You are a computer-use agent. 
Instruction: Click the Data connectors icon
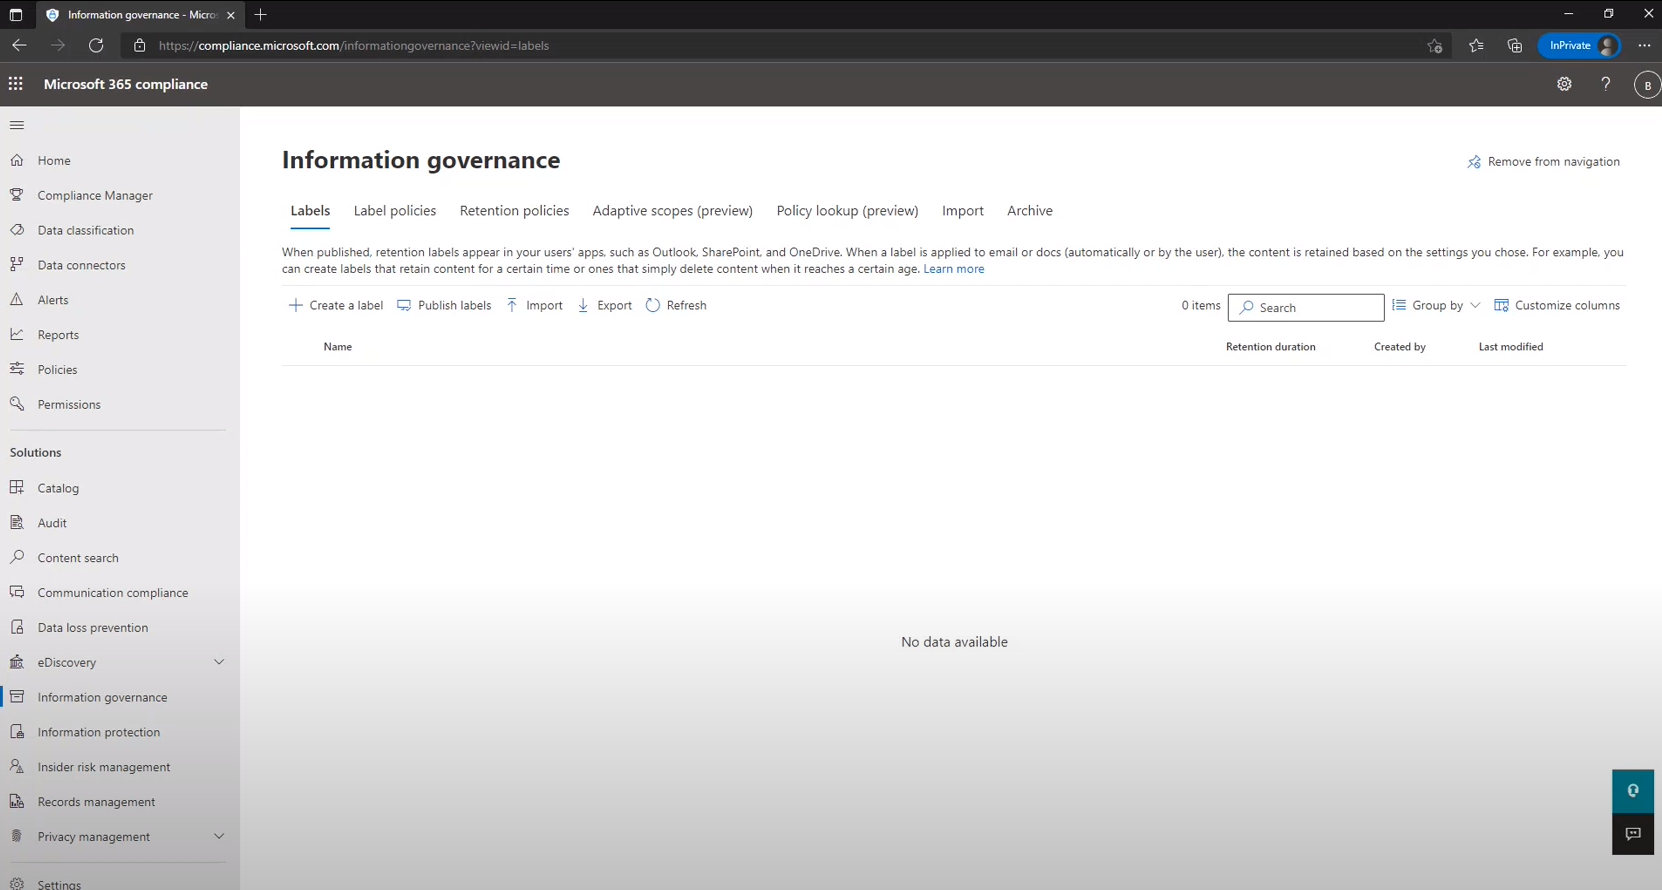pyautogui.click(x=17, y=265)
